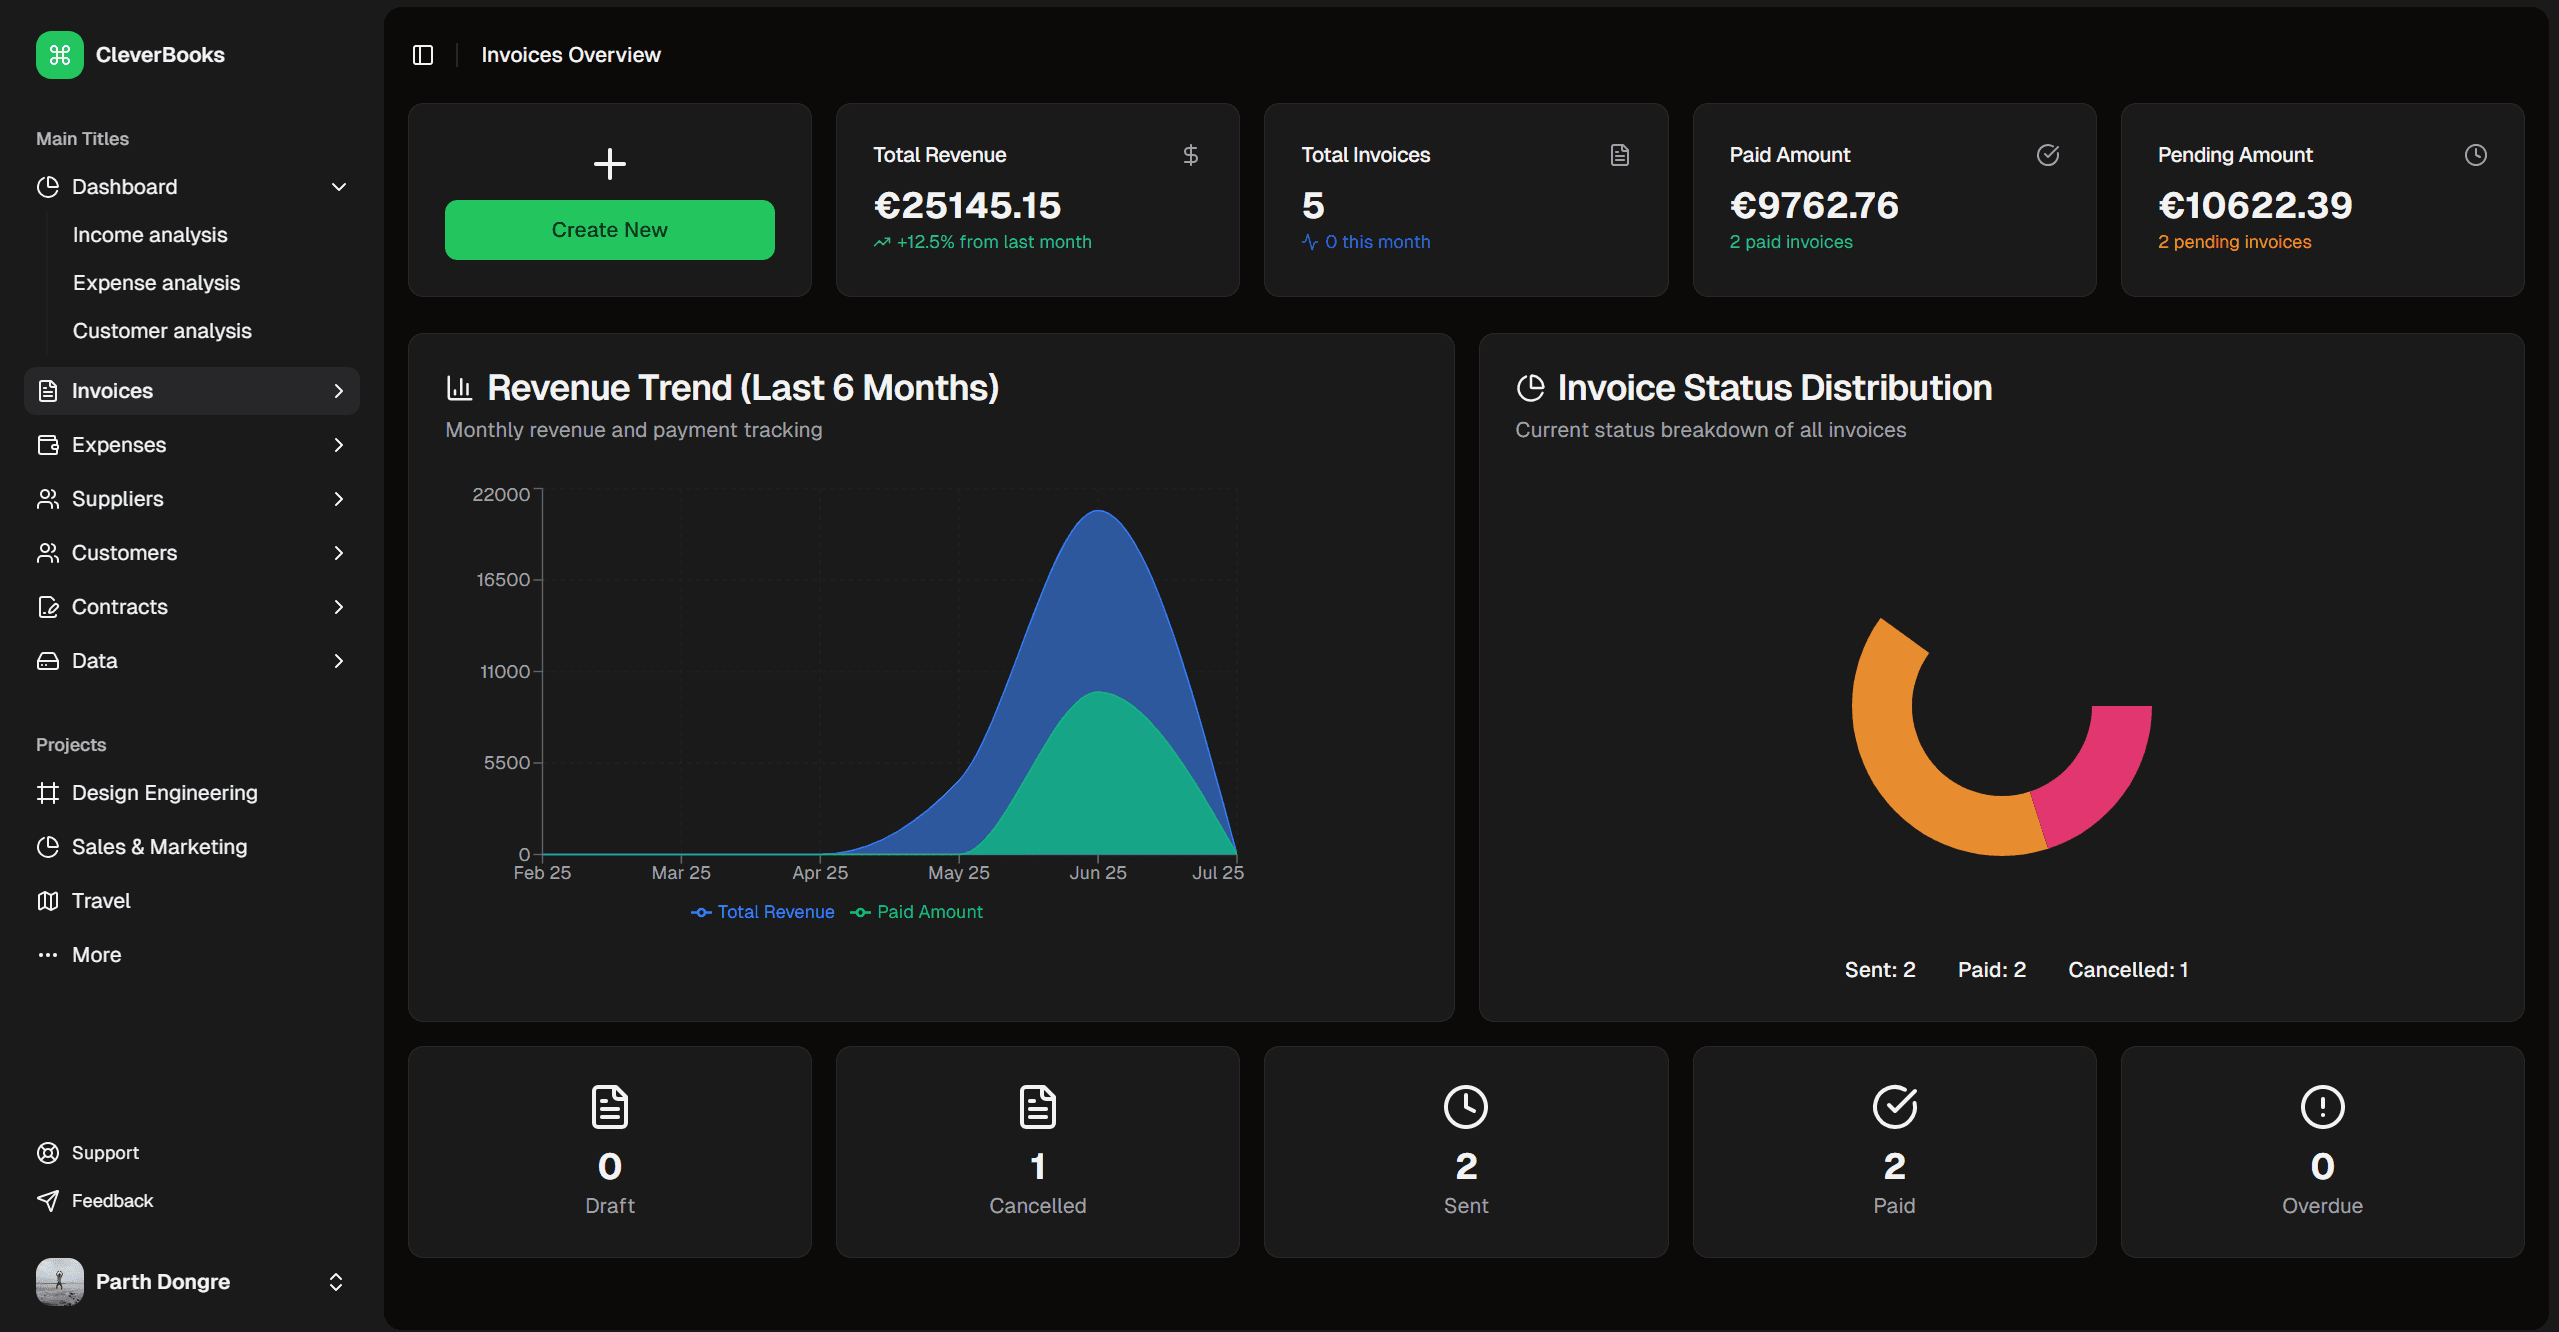
Task: Click the Create New button
Action: (x=609, y=229)
